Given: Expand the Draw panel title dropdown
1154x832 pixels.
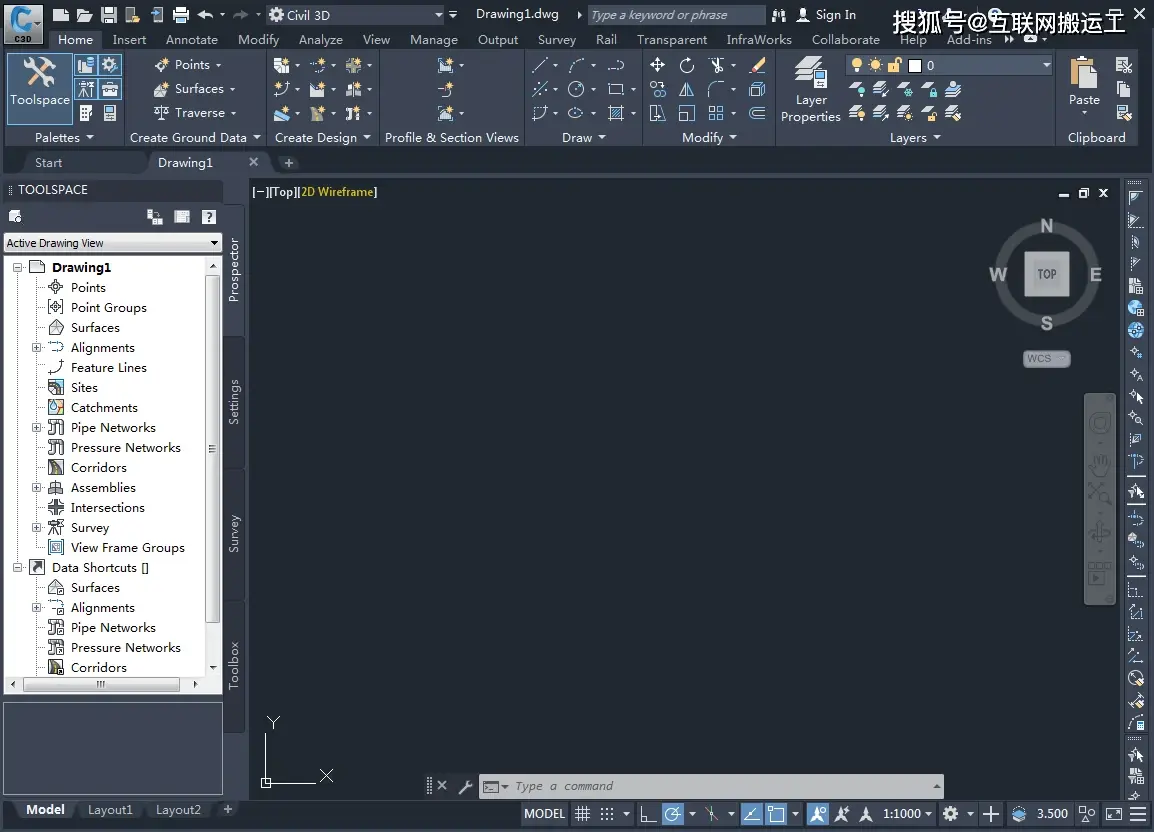Looking at the screenshot, I should coord(584,138).
